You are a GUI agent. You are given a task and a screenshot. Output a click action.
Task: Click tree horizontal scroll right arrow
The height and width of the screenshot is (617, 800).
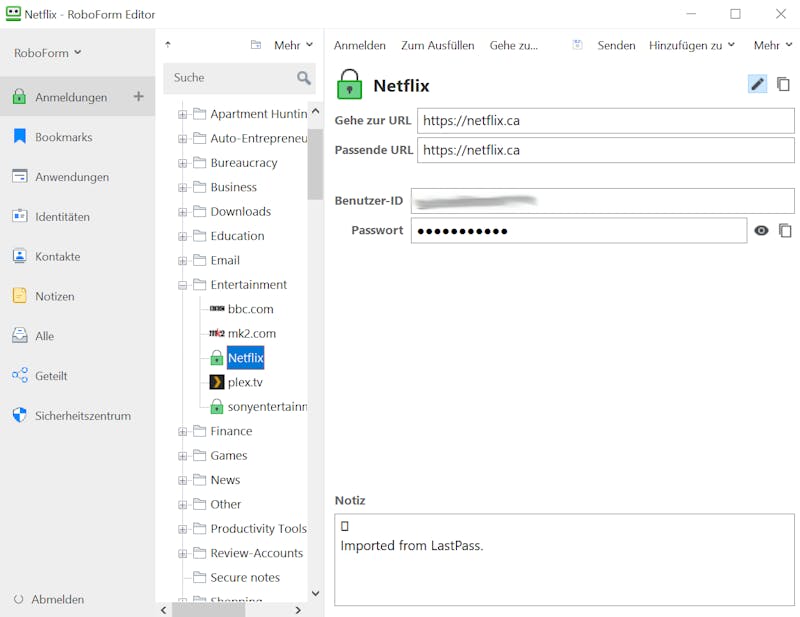point(298,610)
